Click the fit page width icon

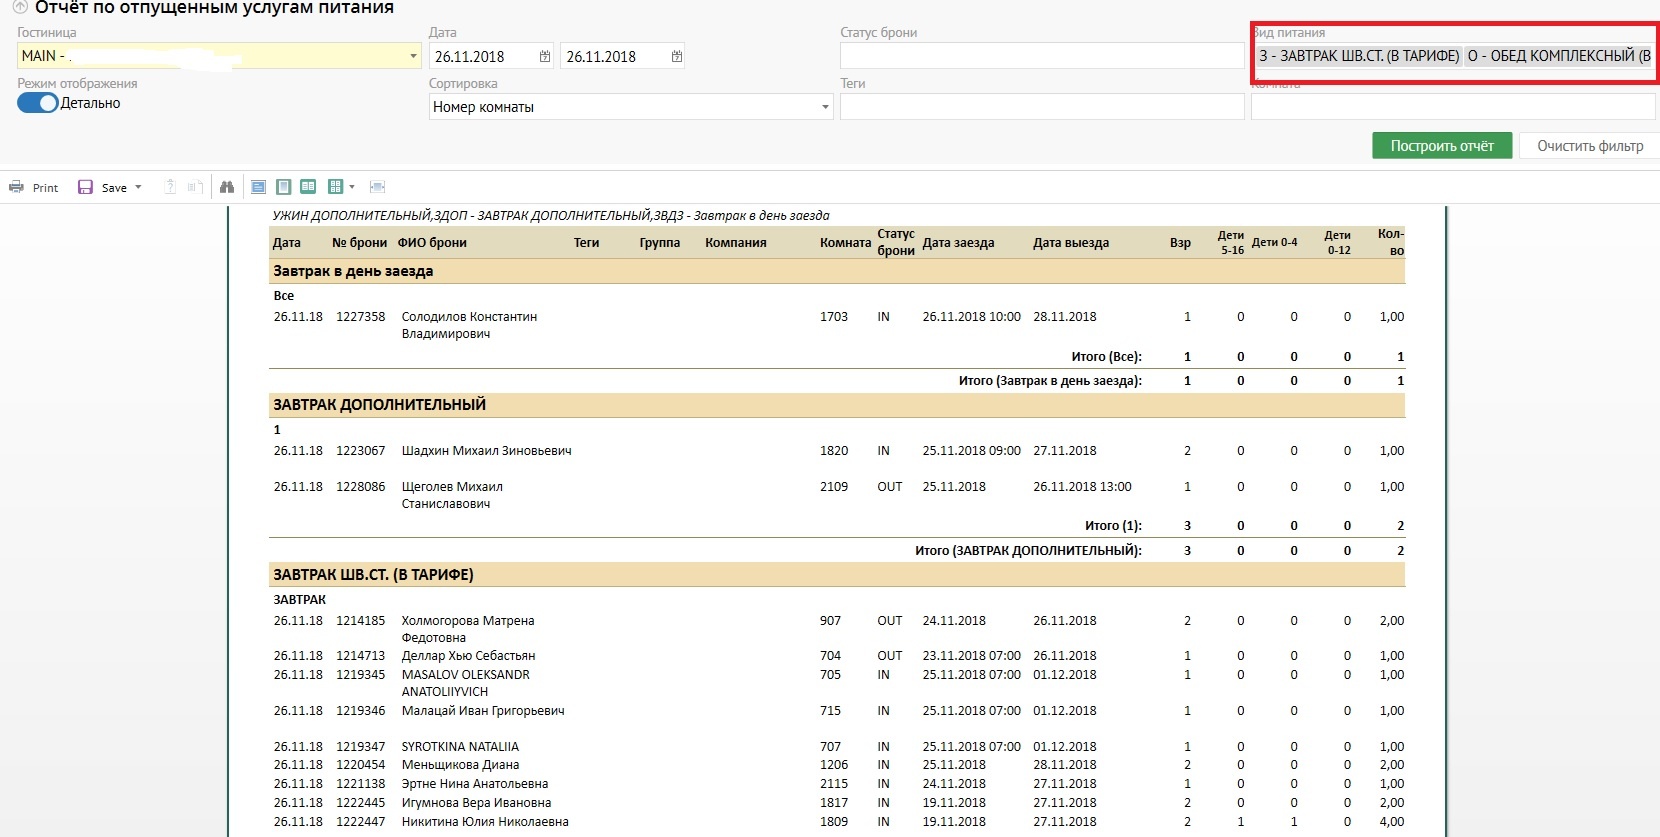pyautogui.click(x=377, y=187)
